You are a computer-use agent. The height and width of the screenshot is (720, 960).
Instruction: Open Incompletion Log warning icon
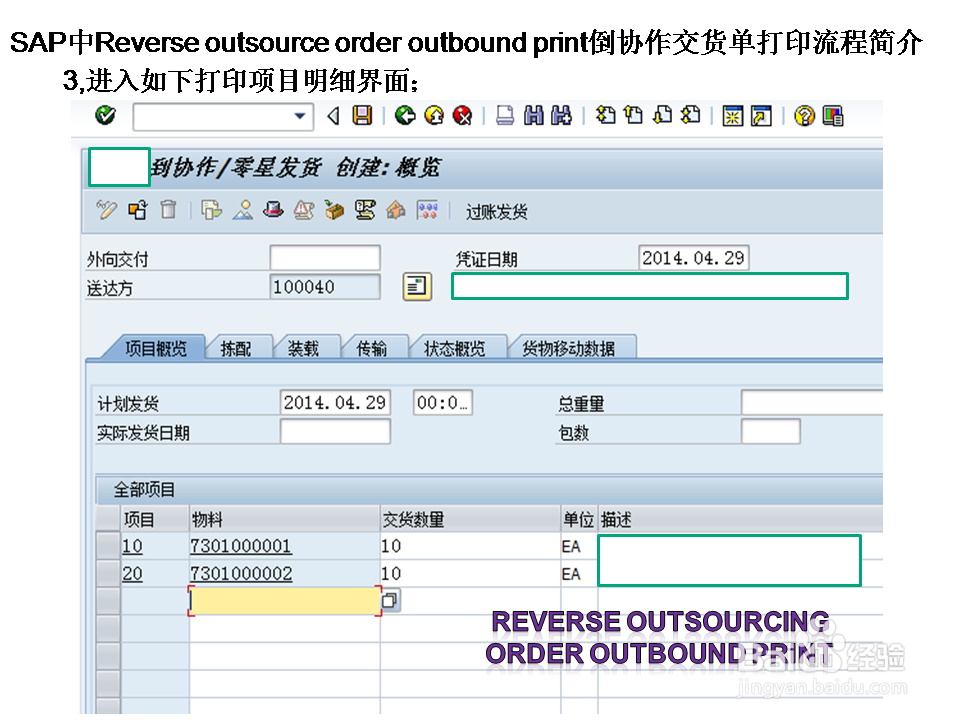(x=304, y=210)
